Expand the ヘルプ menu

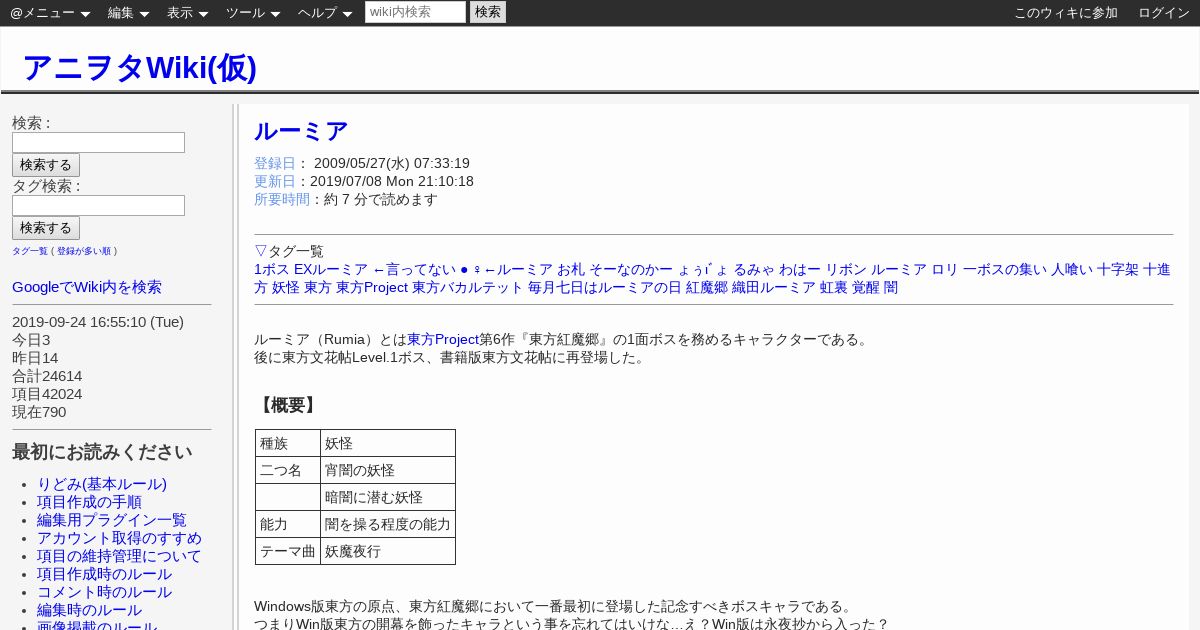325,13
